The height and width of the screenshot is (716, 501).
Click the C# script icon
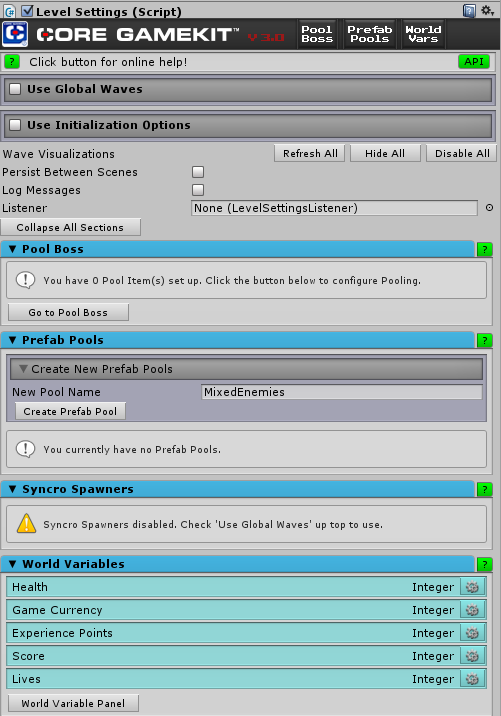tap(10, 11)
